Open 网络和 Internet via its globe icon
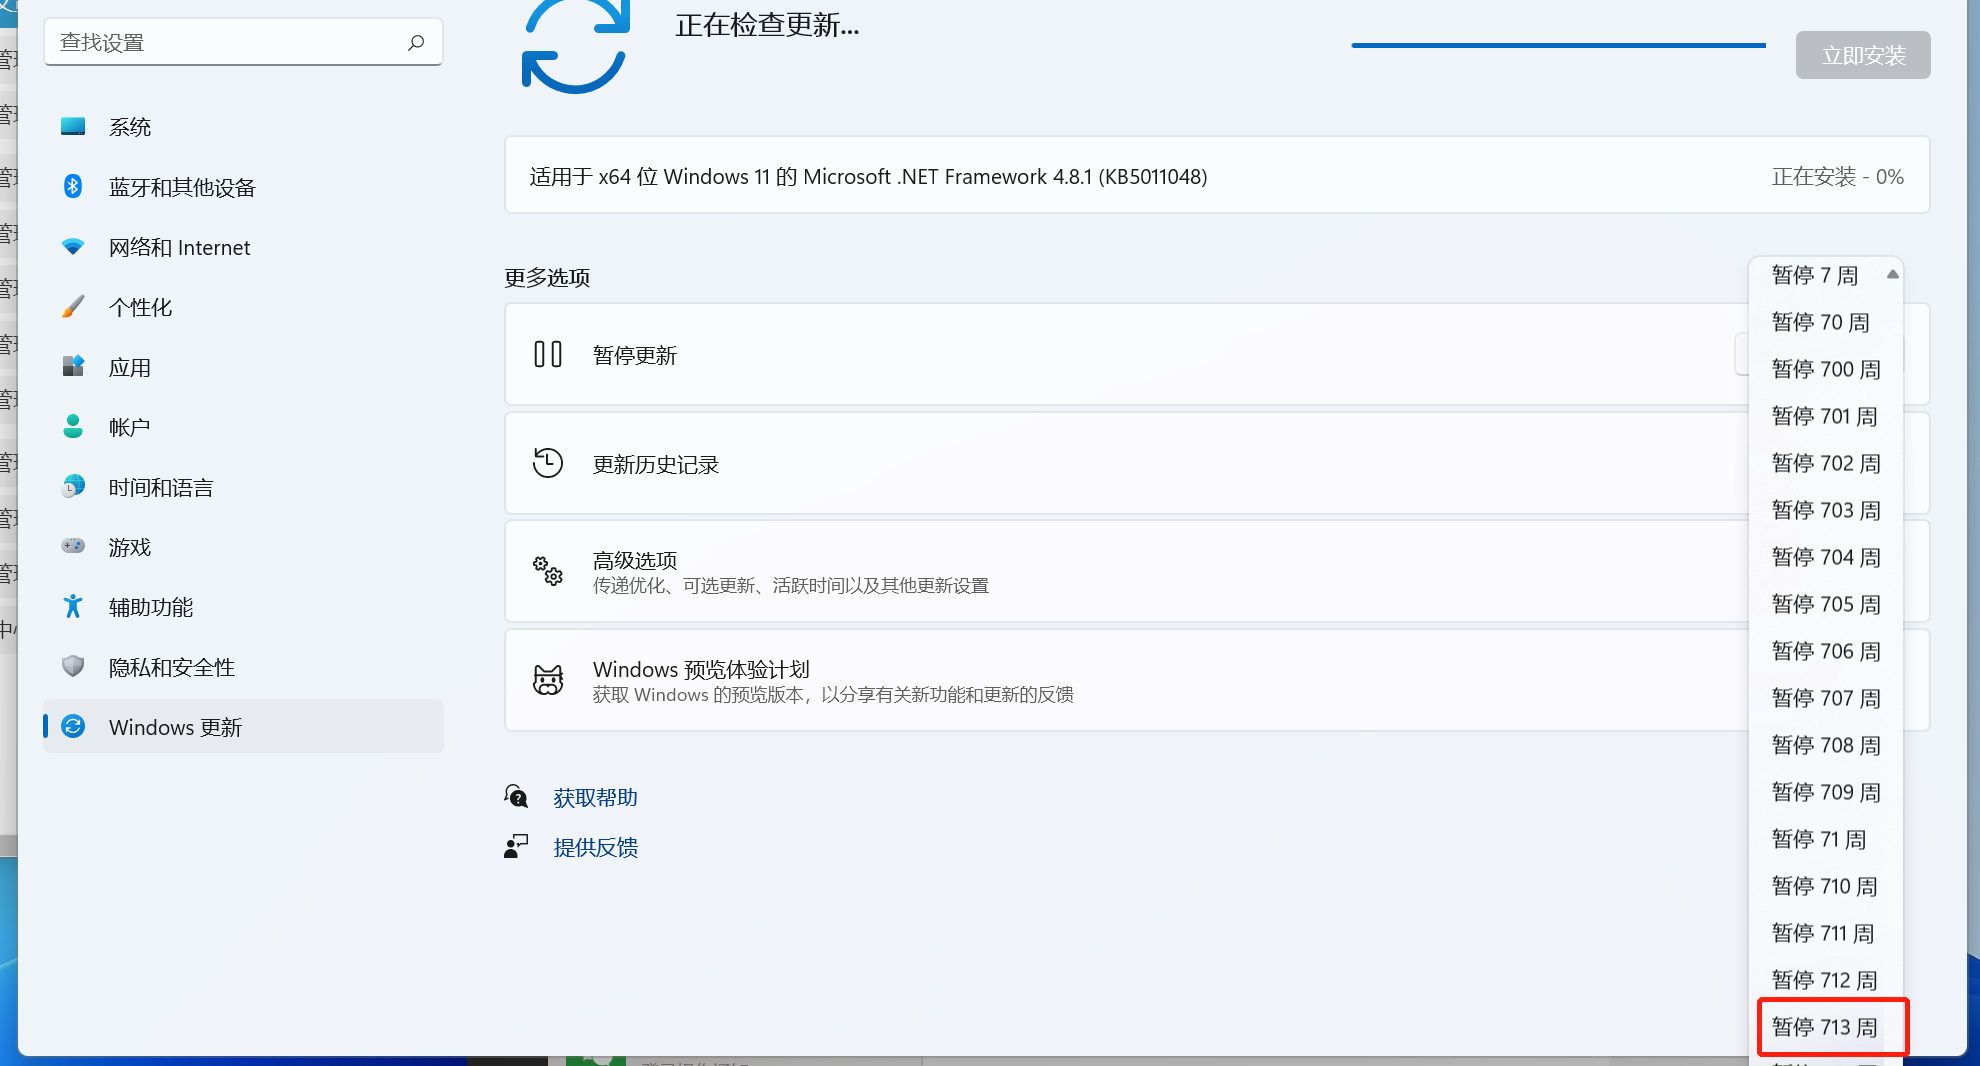 [x=73, y=246]
